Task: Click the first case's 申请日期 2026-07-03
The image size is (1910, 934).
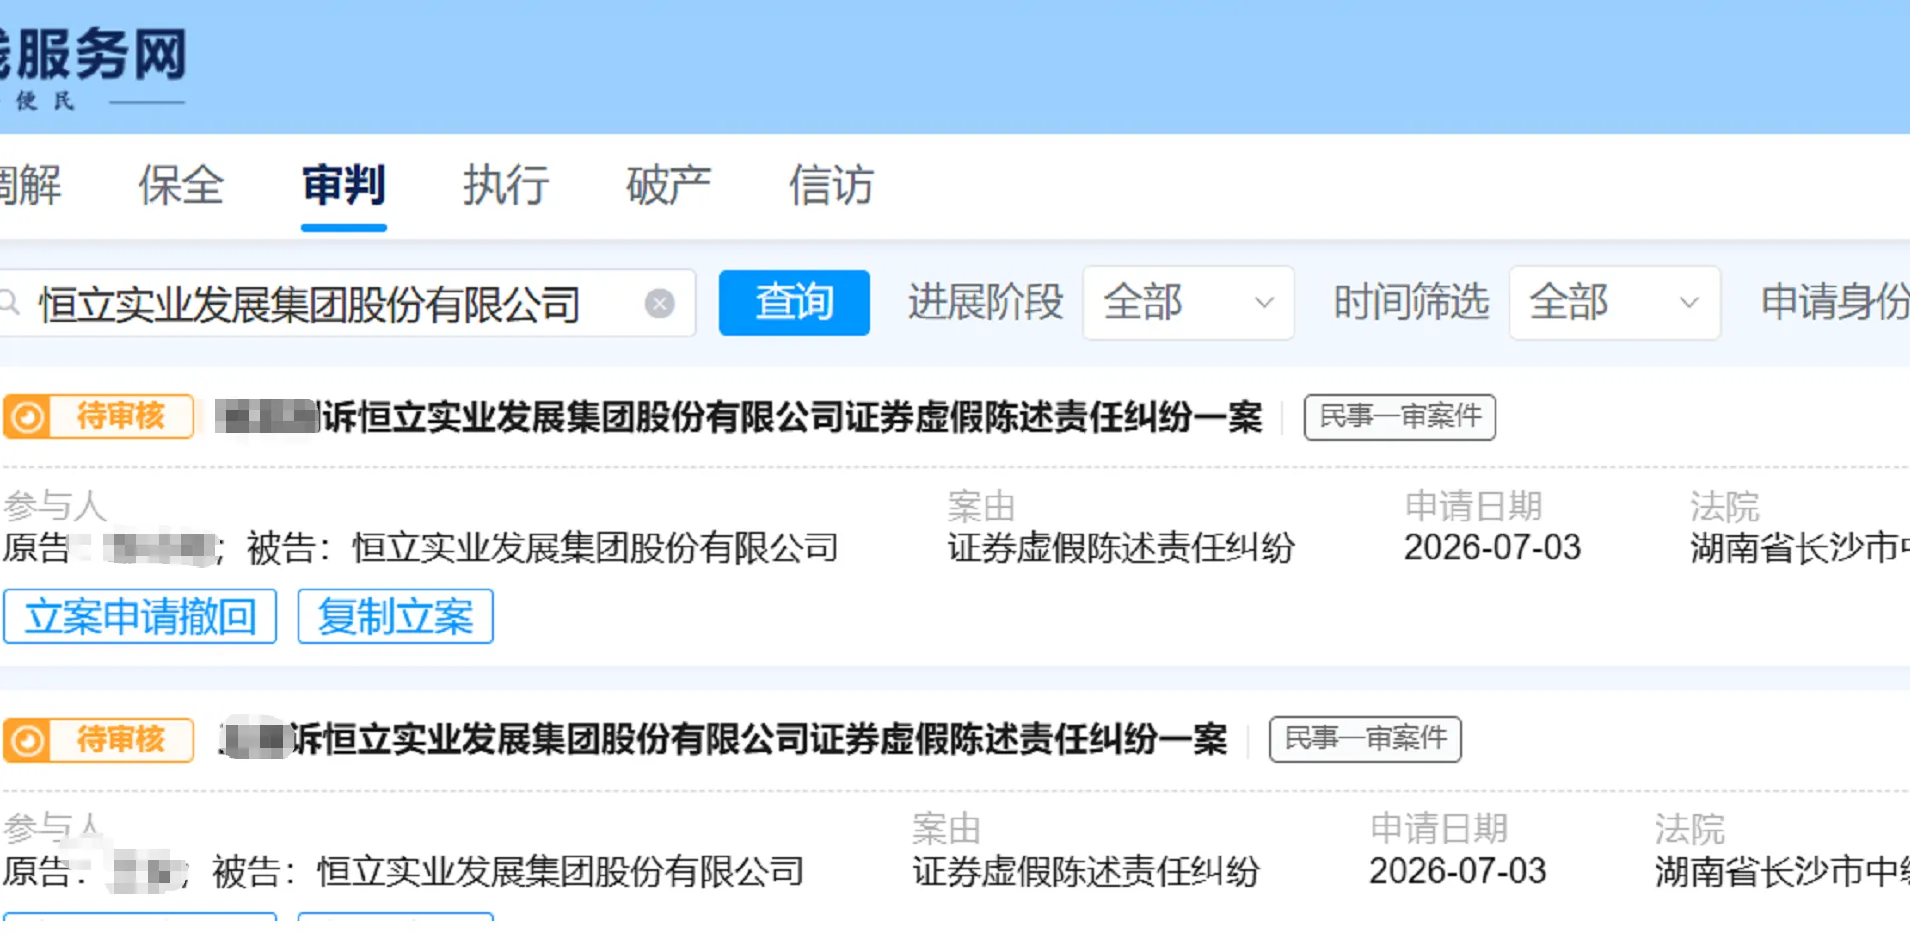Action: pos(1492,548)
